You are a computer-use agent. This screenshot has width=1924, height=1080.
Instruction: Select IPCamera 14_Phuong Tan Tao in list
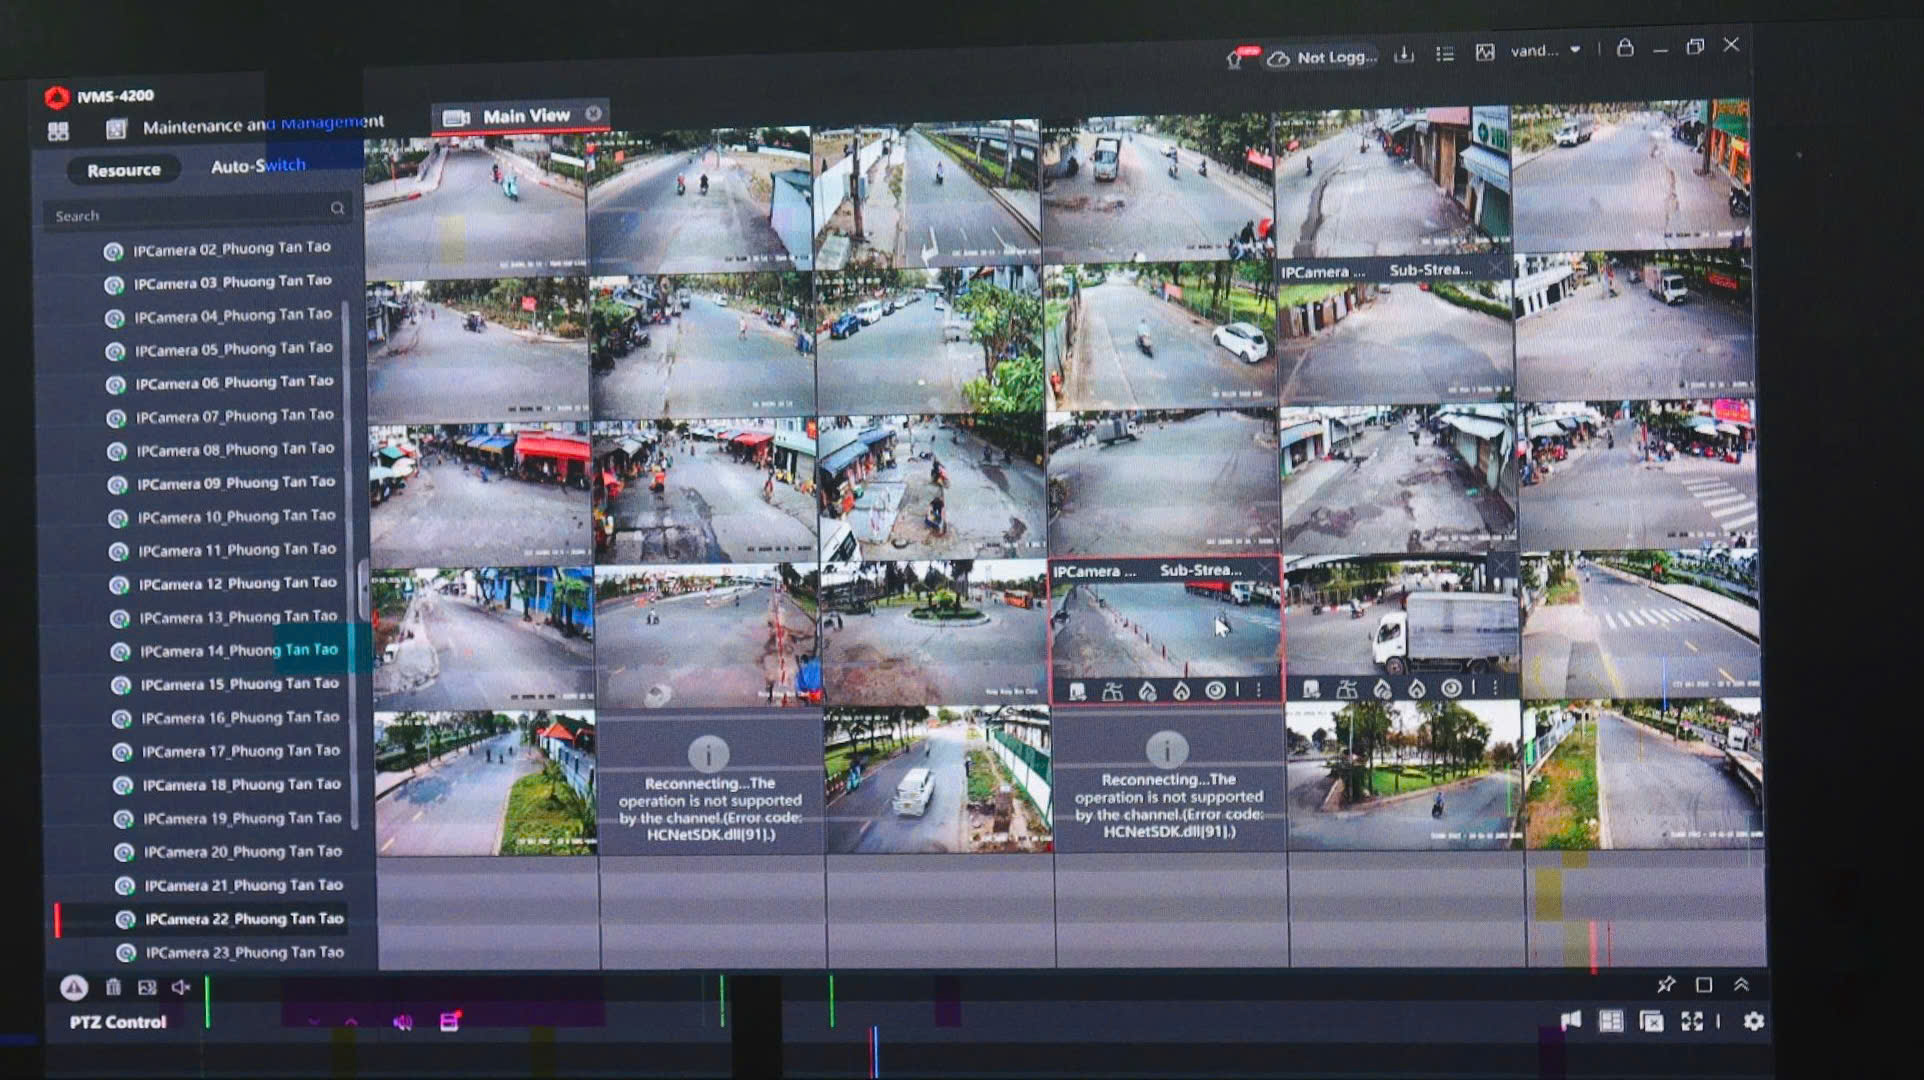pos(238,651)
